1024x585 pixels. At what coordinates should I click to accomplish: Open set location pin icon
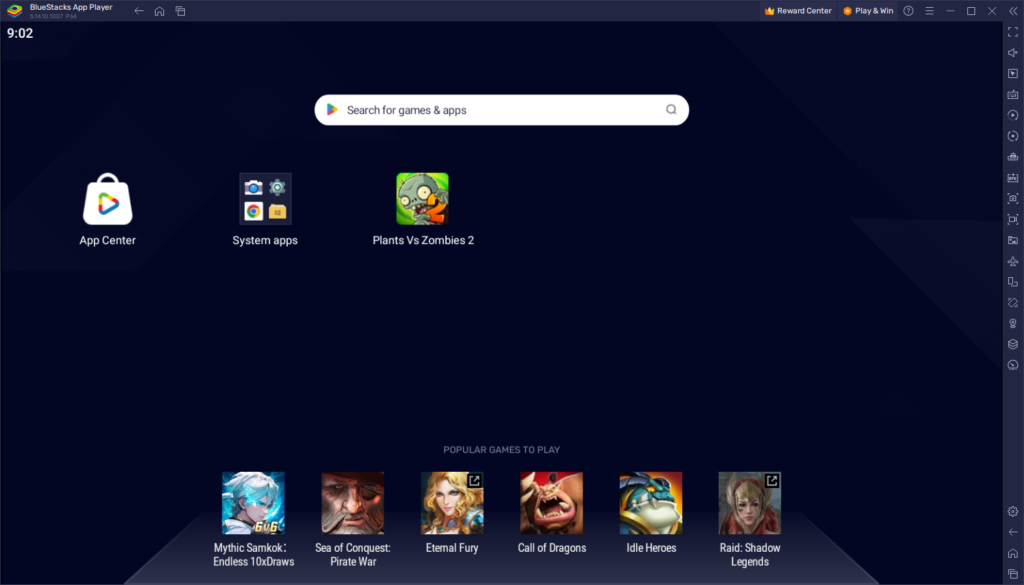pyautogui.click(x=1013, y=324)
